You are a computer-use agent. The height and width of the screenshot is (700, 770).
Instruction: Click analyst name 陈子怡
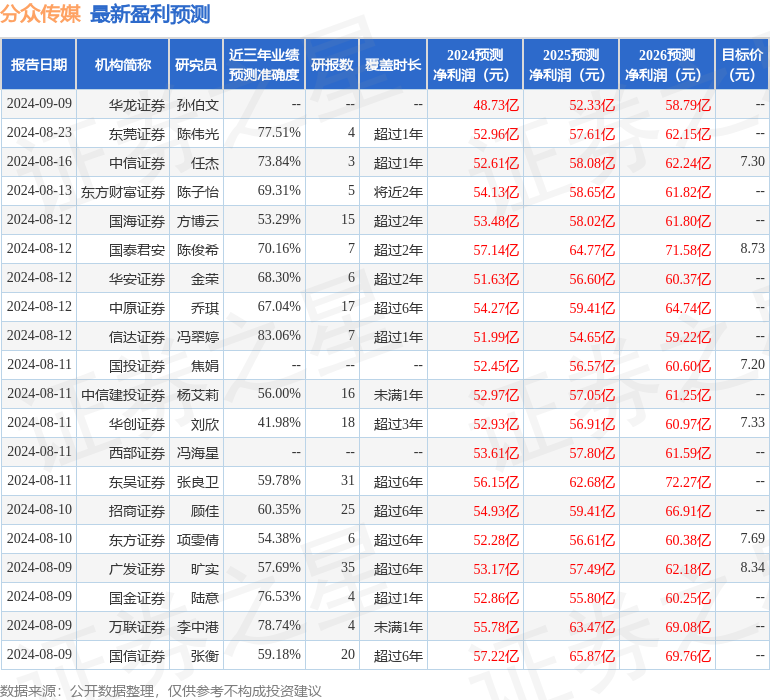pyautogui.click(x=197, y=192)
